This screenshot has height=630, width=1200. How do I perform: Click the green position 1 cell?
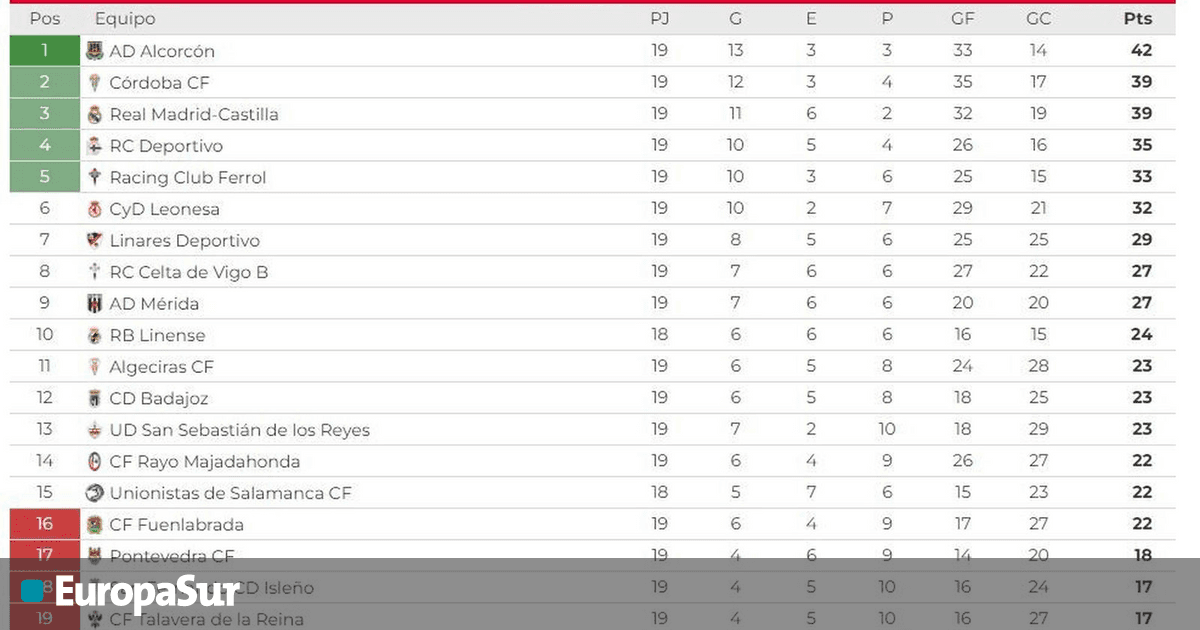tap(45, 51)
